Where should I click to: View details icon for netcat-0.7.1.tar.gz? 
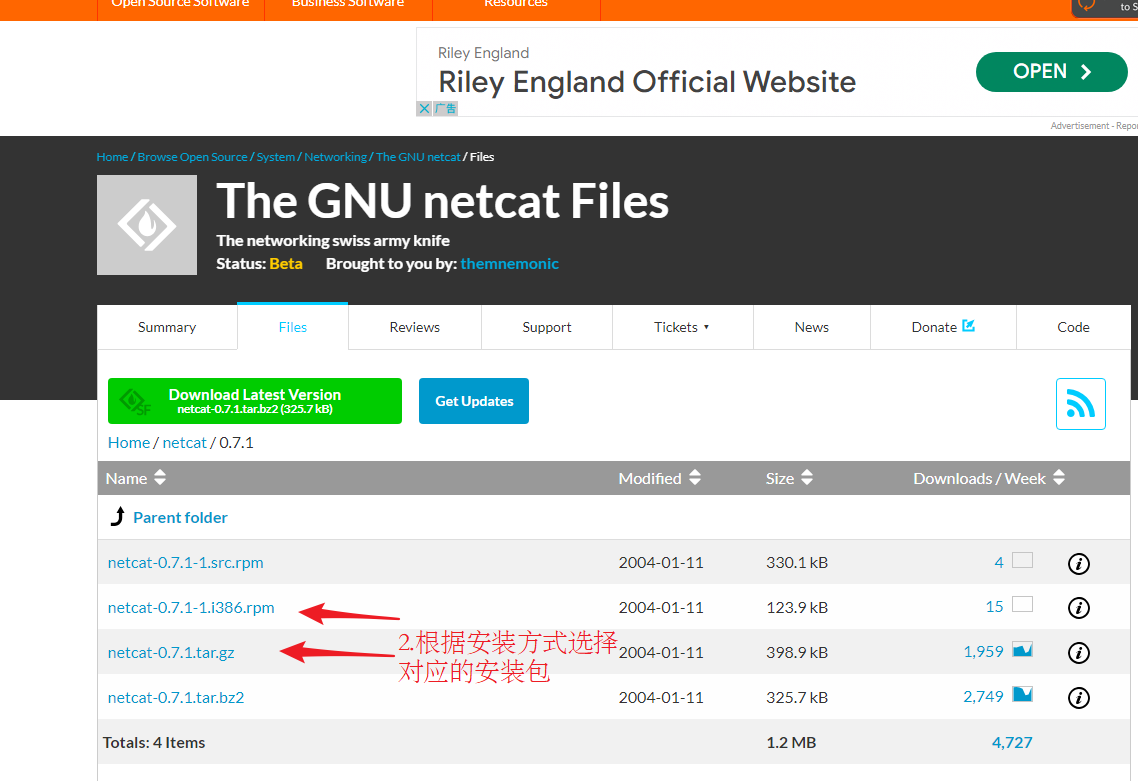click(x=1078, y=653)
